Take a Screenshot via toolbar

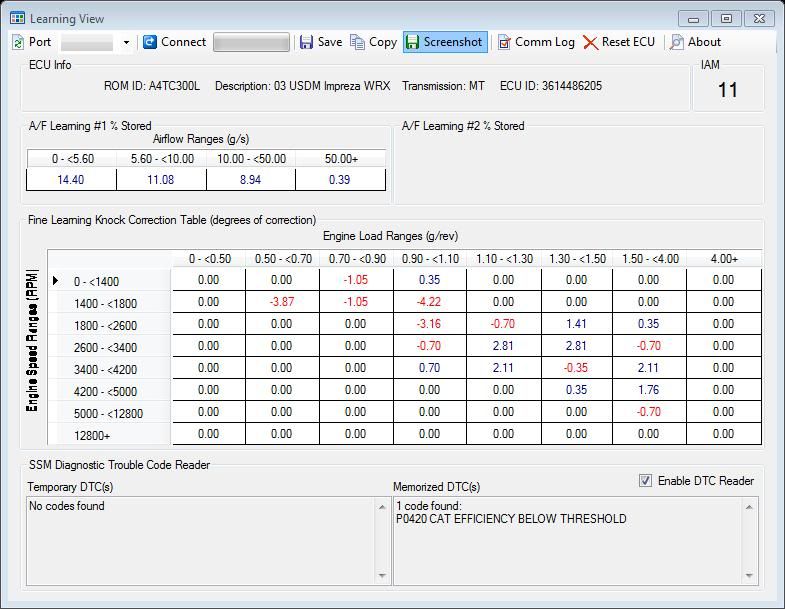coord(445,42)
